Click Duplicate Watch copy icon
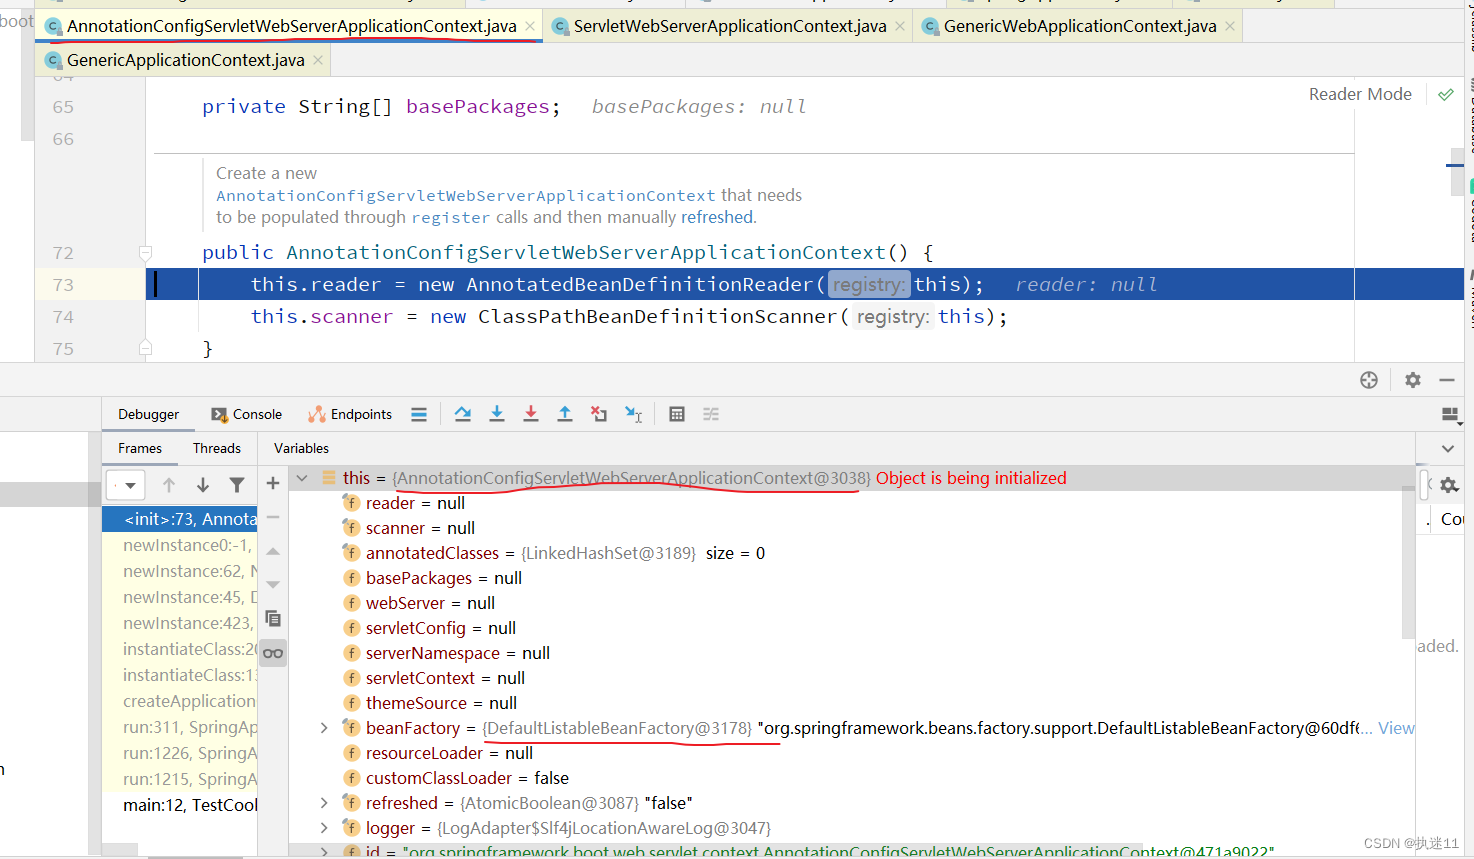Screen dimensions: 1474x859 (x=273, y=618)
